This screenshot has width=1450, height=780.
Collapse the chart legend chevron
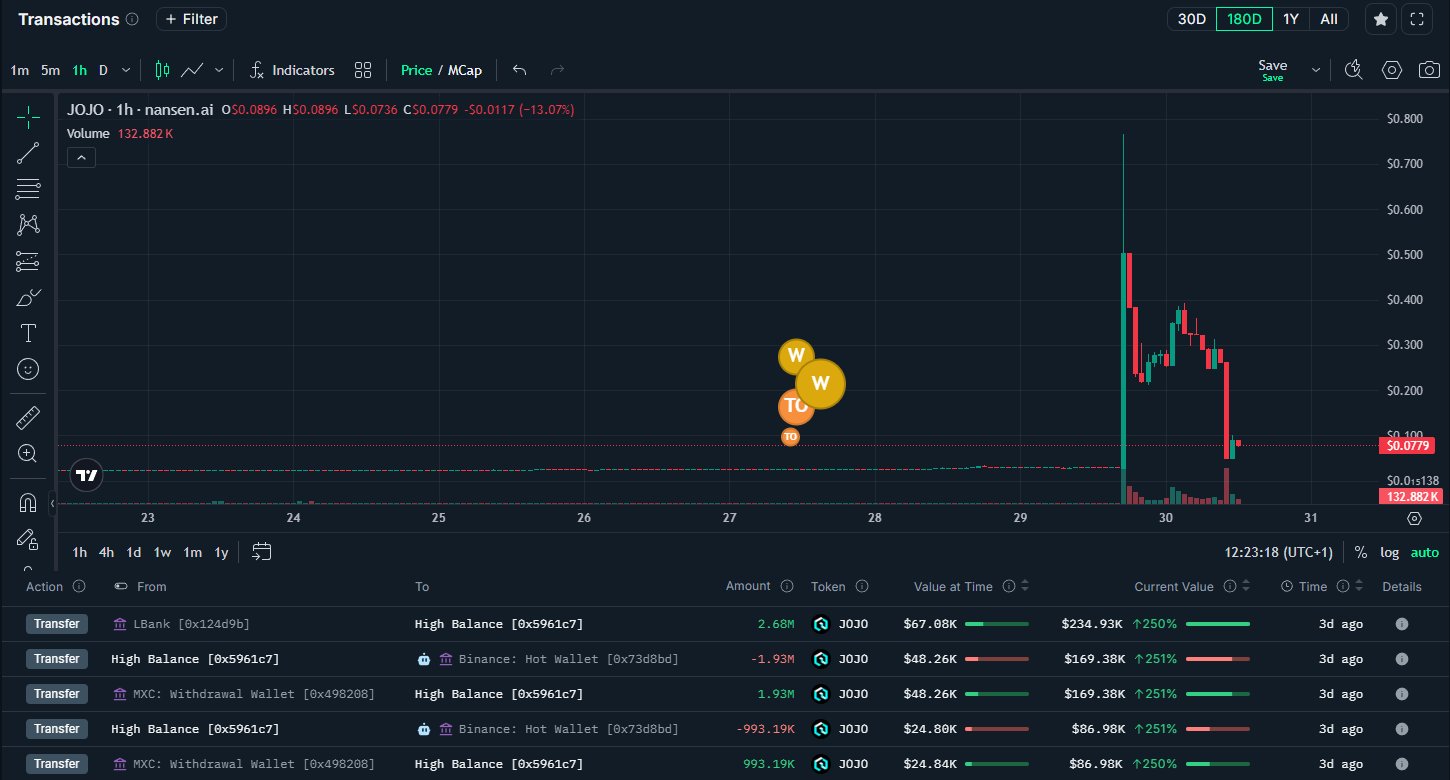tap(81, 157)
